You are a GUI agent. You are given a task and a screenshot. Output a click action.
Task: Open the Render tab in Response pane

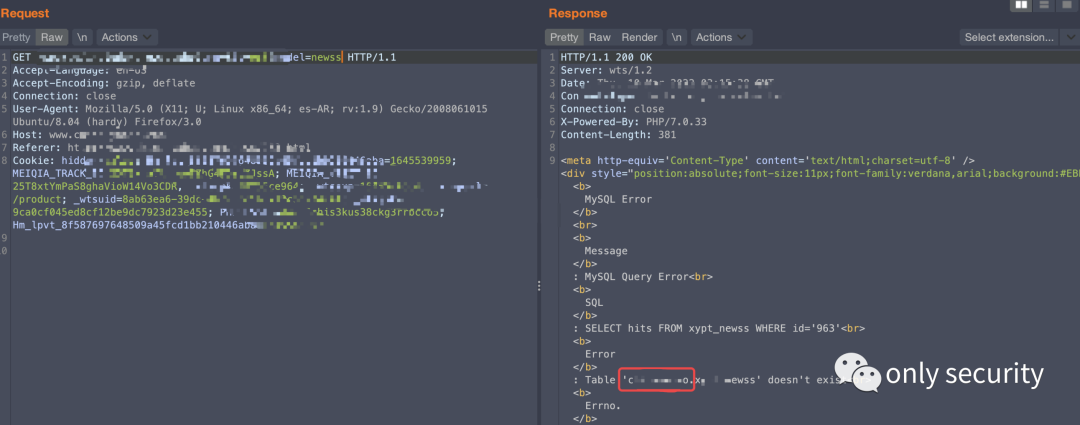[x=639, y=37]
